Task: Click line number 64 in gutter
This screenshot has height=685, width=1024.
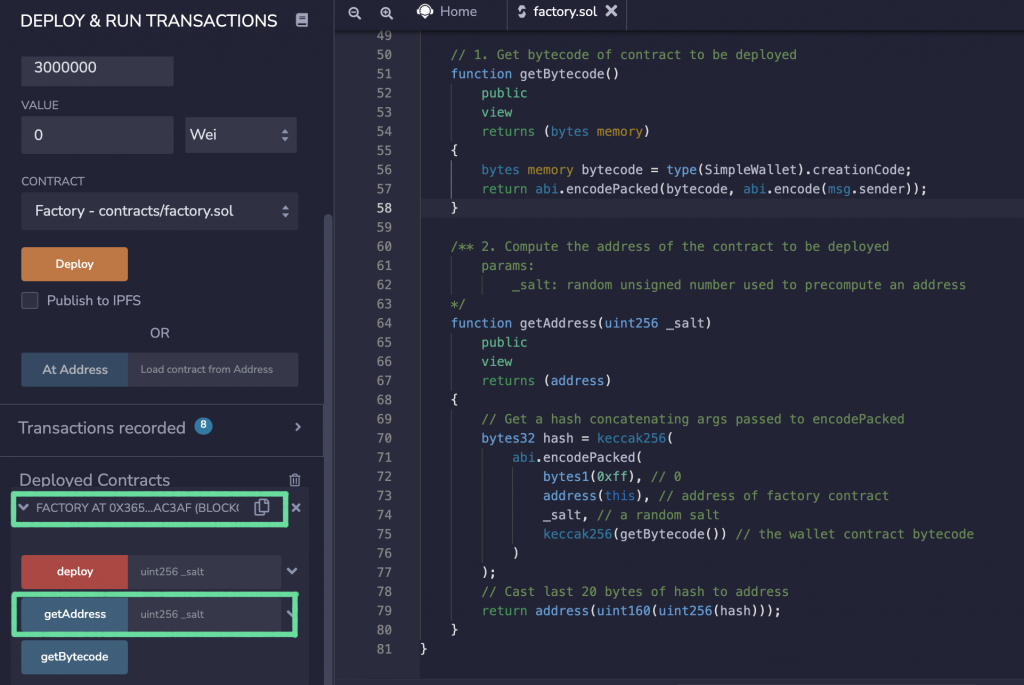Action: pyautogui.click(x=384, y=323)
